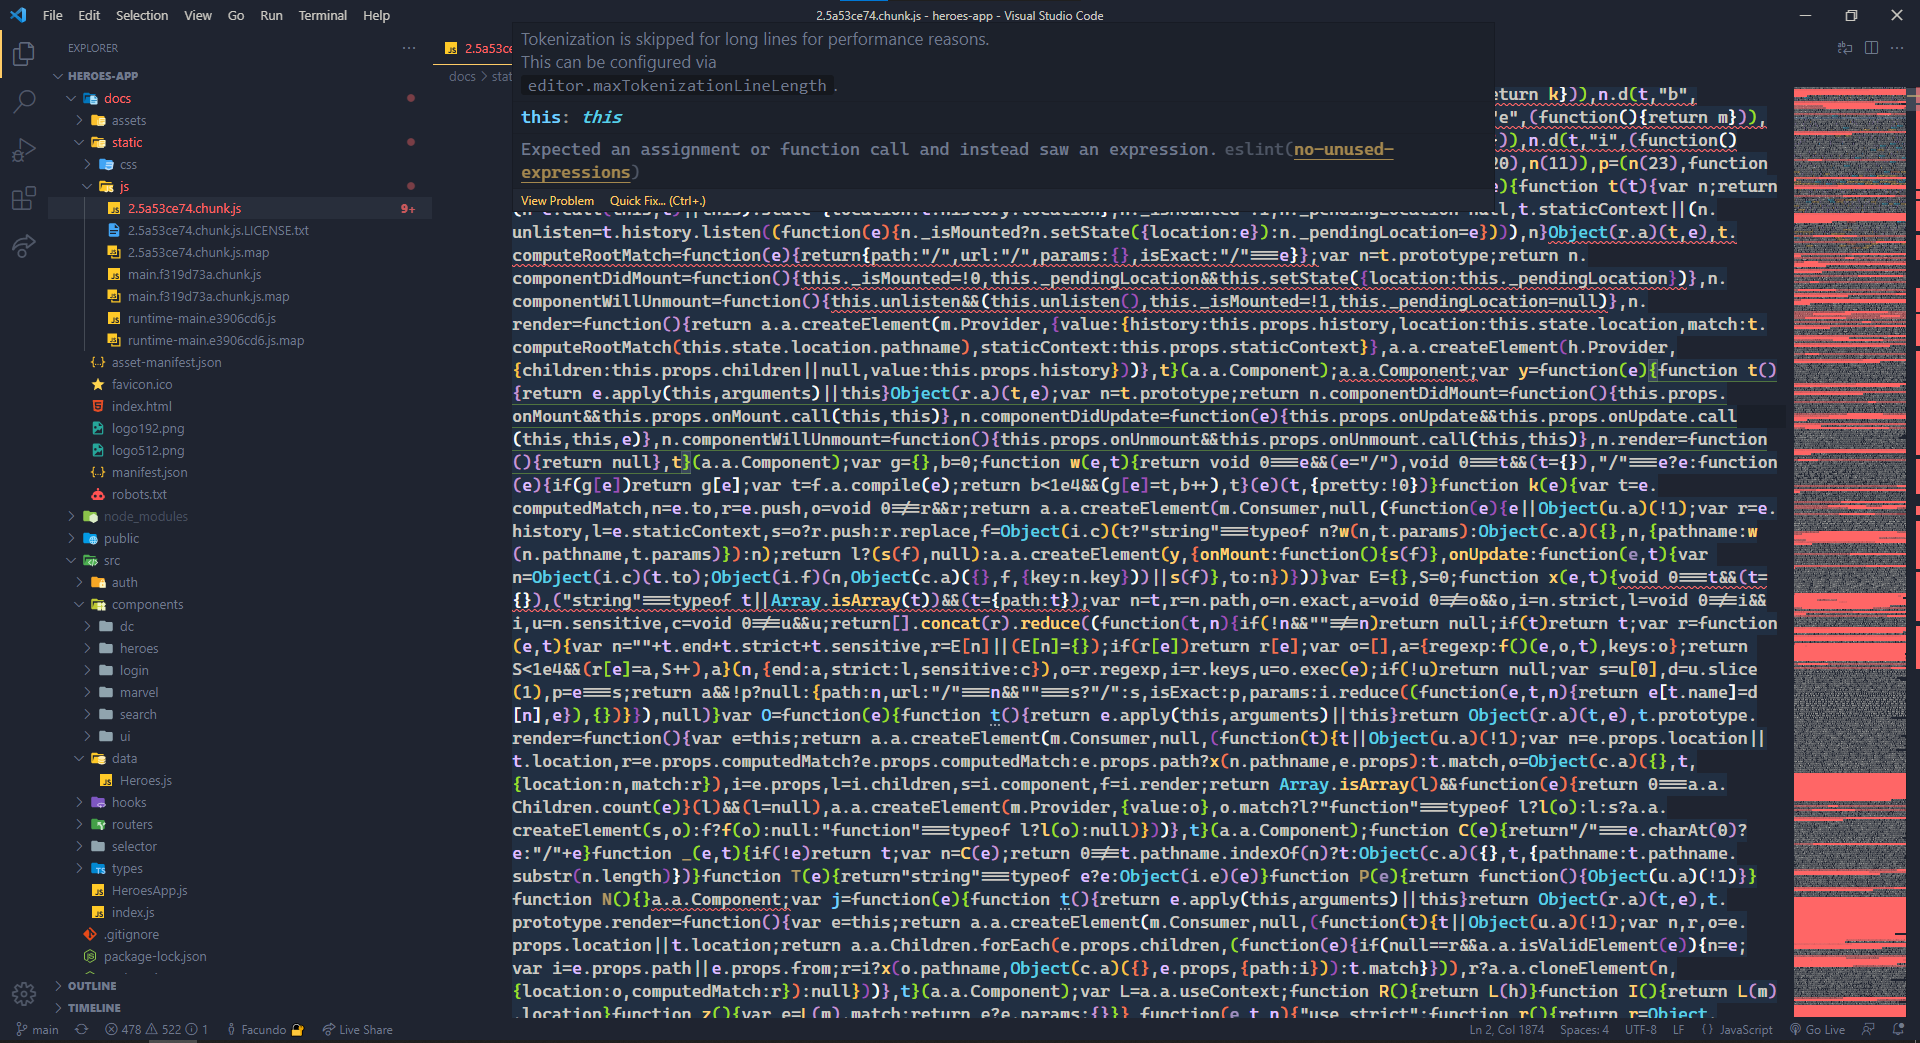
Task: Collapse the components folder
Action: click(147, 604)
